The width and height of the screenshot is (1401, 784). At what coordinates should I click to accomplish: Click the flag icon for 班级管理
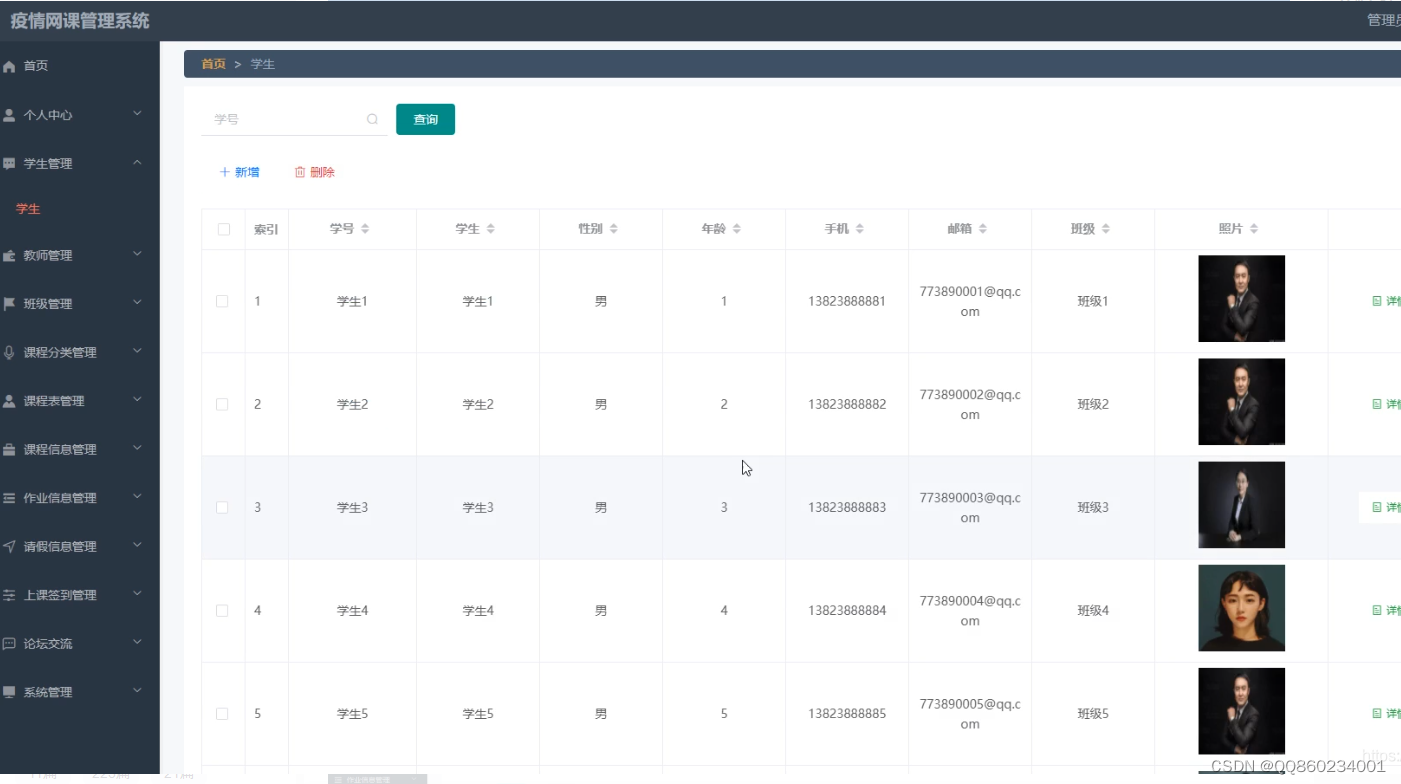pyautogui.click(x=9, y=304)
